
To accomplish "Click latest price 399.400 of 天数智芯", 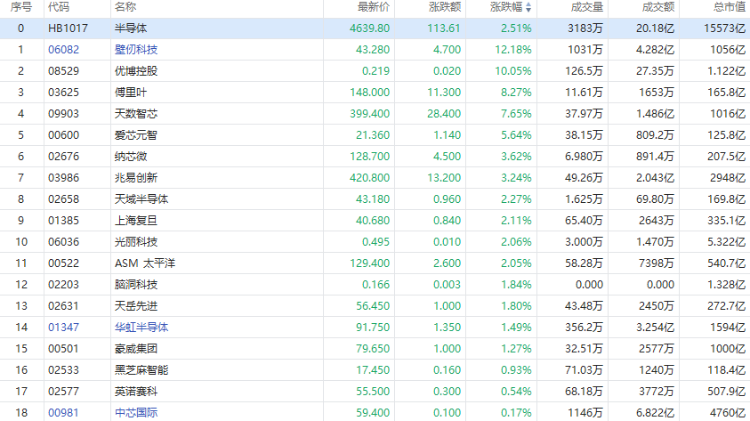I will [x=370, y=114].
